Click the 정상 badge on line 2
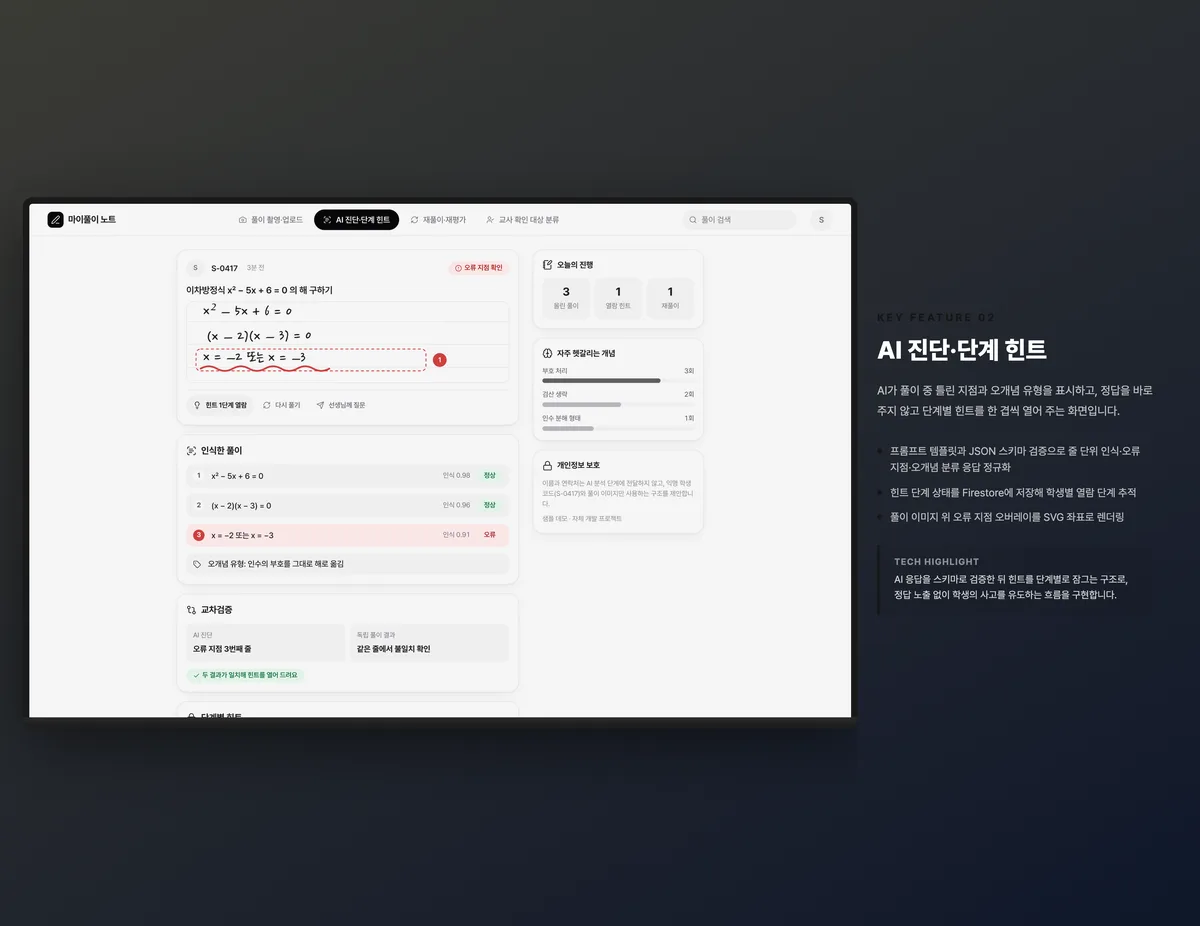The image size is (1200, 926). pyautogui.click(x=490, y=505)
